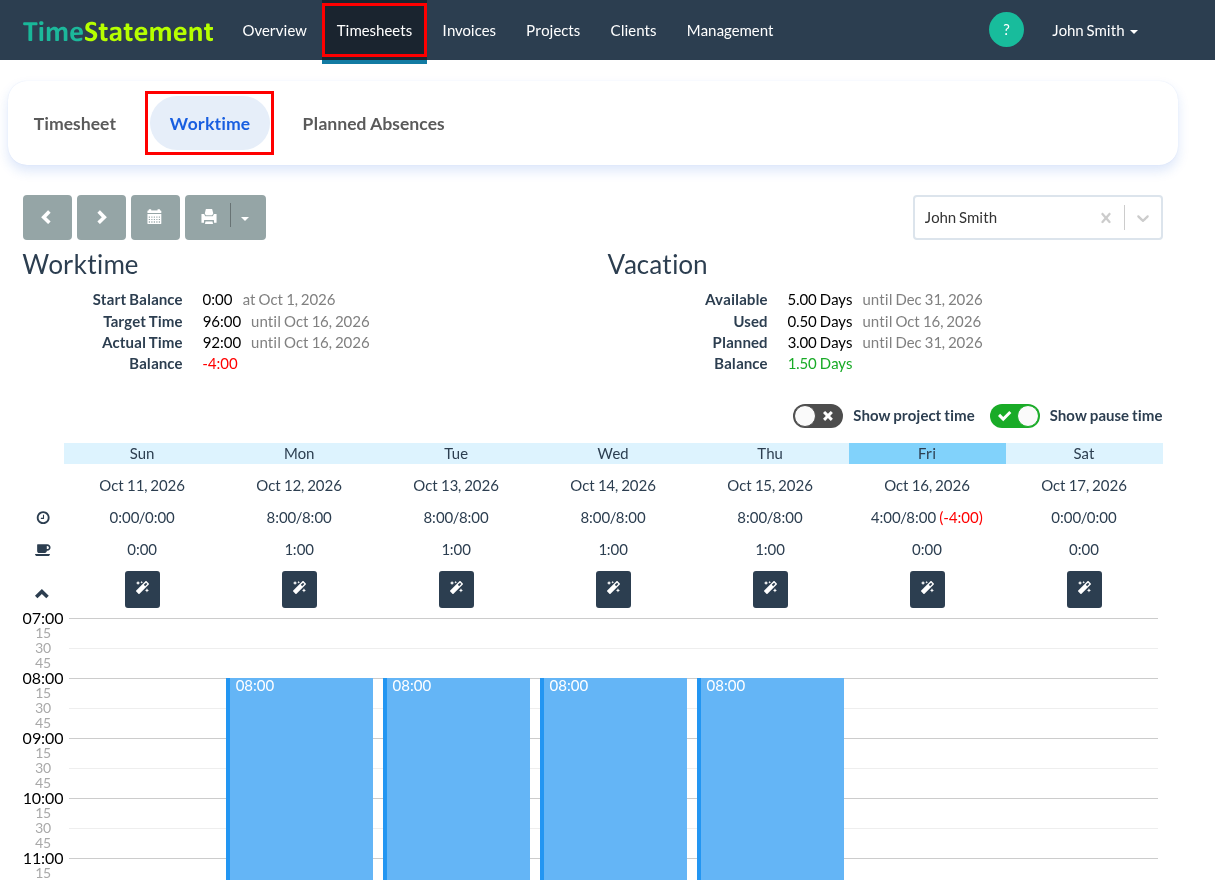Click the Oct 16, 2026 date
The height and width of the screenshot is (880, 1215).
click(x=927, y=486)
